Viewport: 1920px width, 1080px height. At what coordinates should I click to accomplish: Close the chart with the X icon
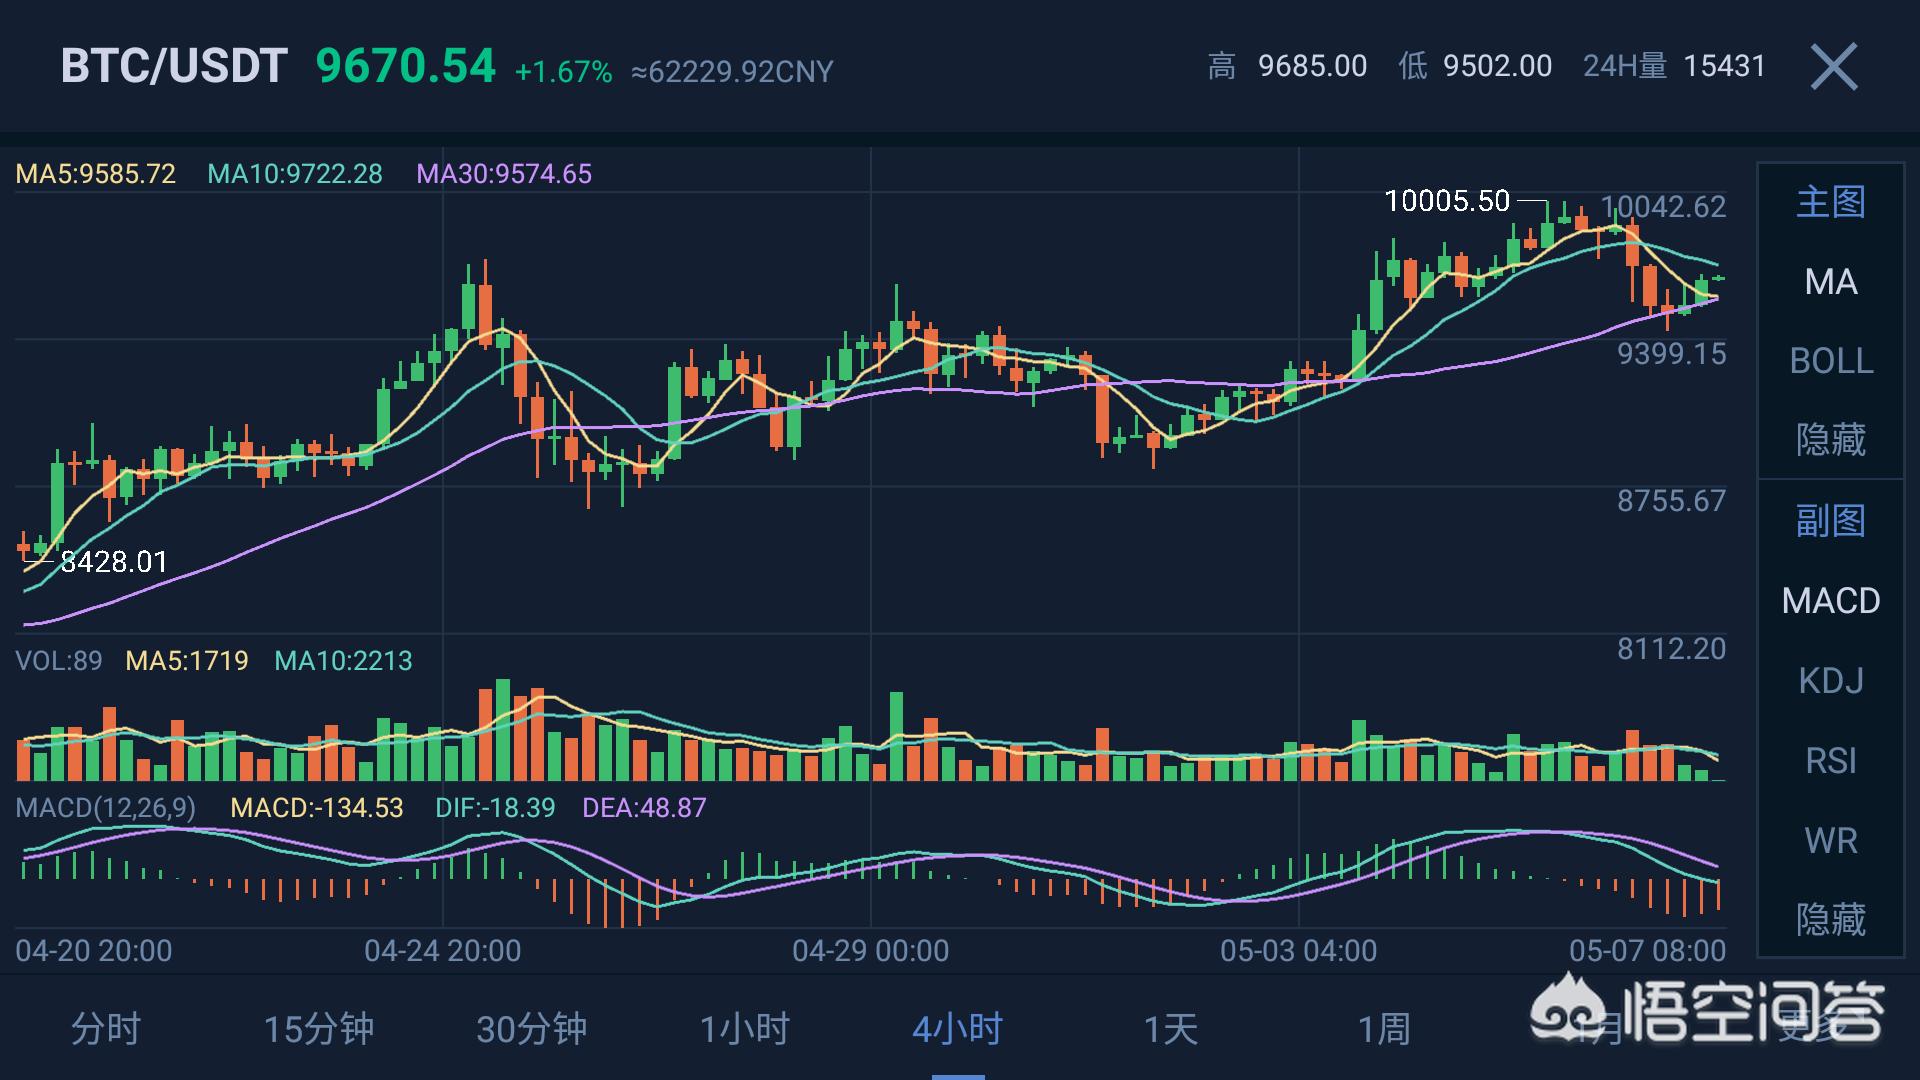coord(1834,67)
